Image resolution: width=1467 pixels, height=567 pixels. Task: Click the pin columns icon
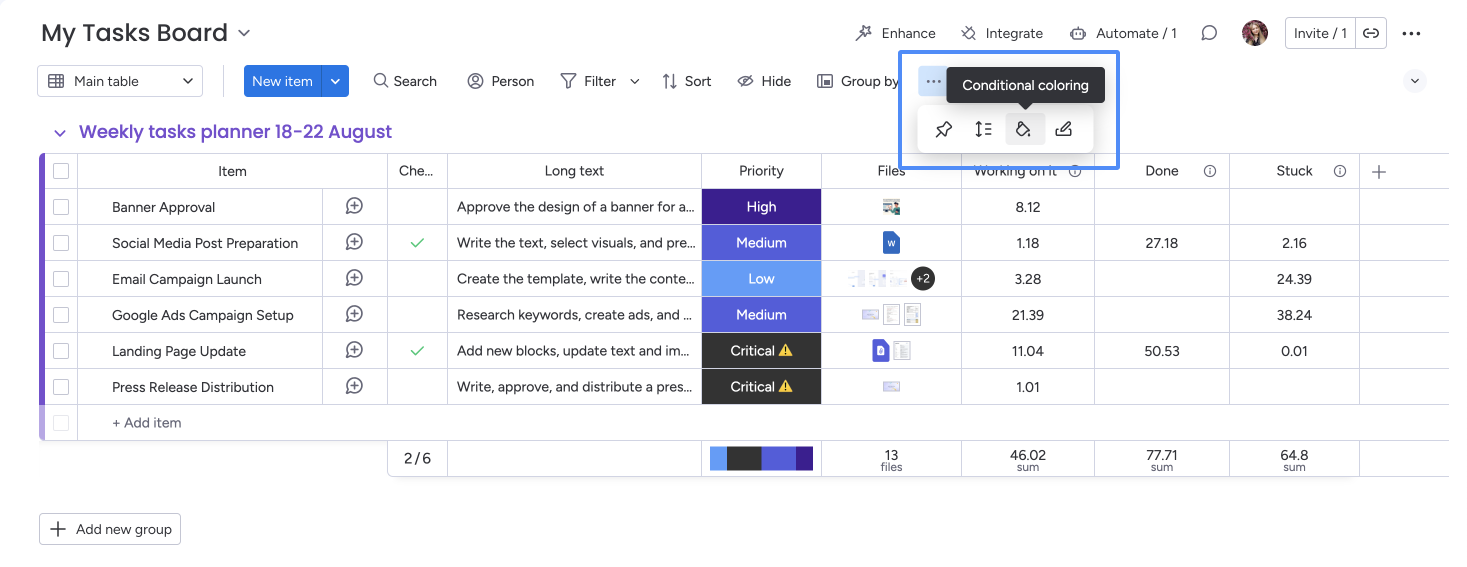coord(943,129)
